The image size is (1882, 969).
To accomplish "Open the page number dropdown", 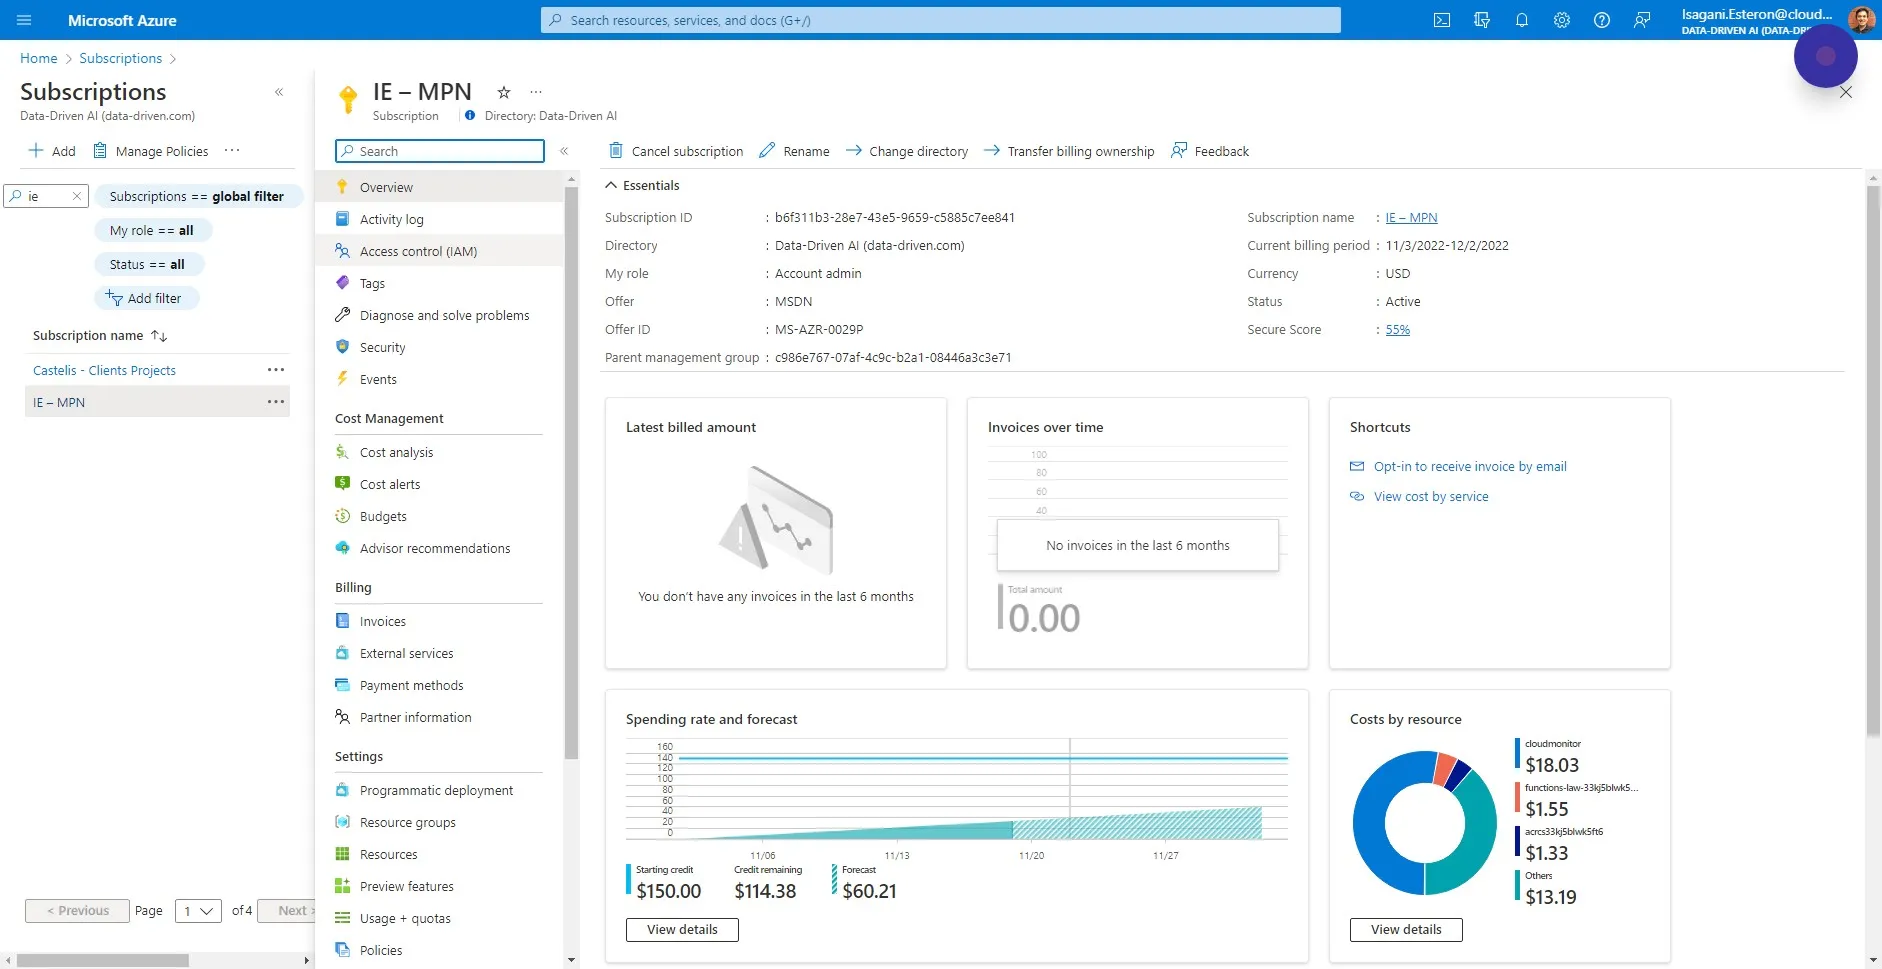I will click(x=198, y=911).
